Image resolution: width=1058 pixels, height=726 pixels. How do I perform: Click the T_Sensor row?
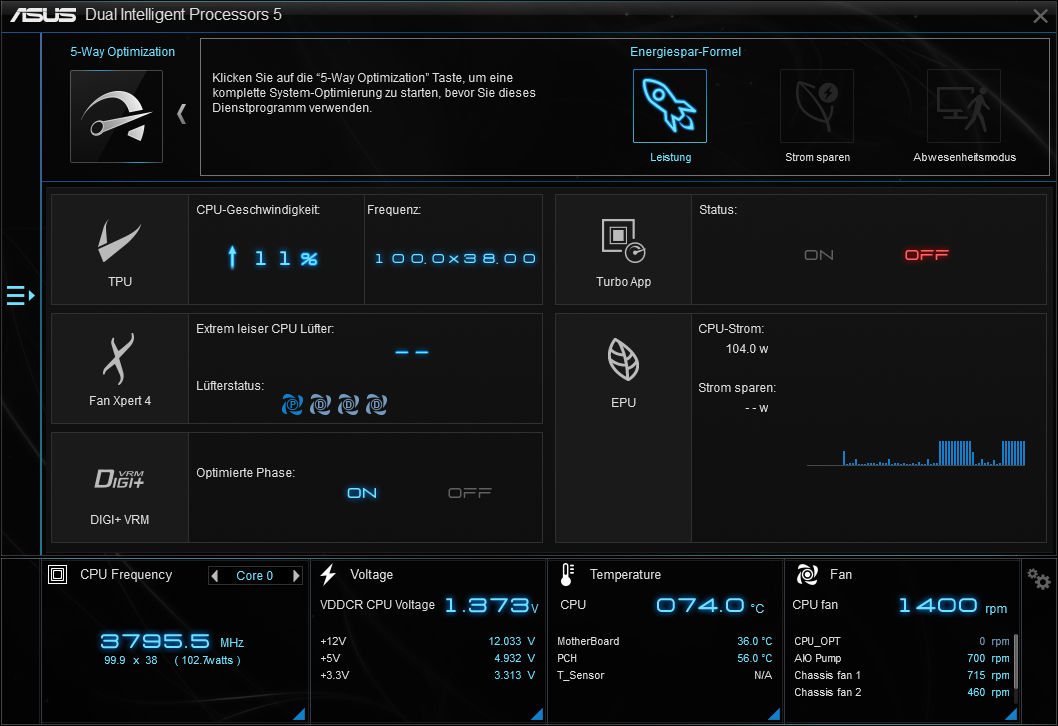pyautogui.click(x=665, y=675)
